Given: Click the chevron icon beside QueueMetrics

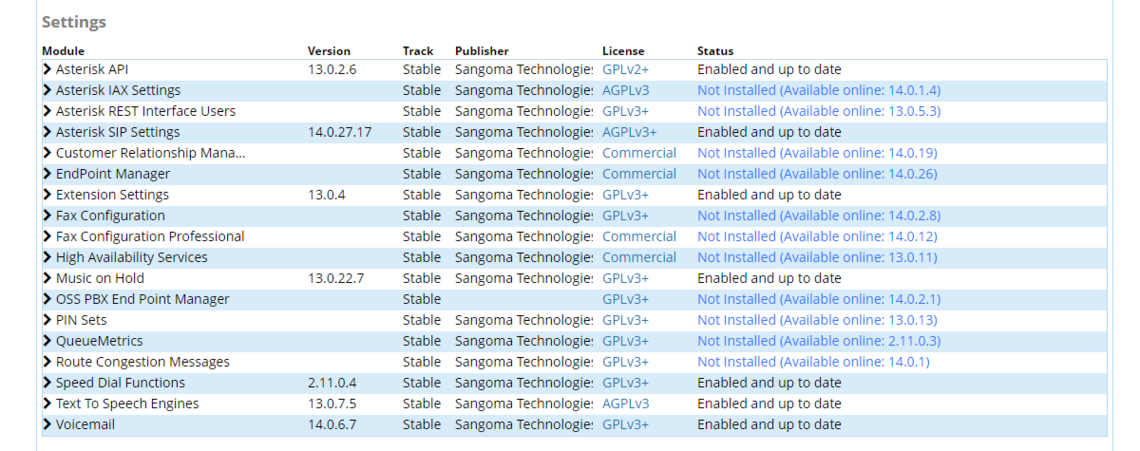Looking at the screenshot, I should (47, 341).
